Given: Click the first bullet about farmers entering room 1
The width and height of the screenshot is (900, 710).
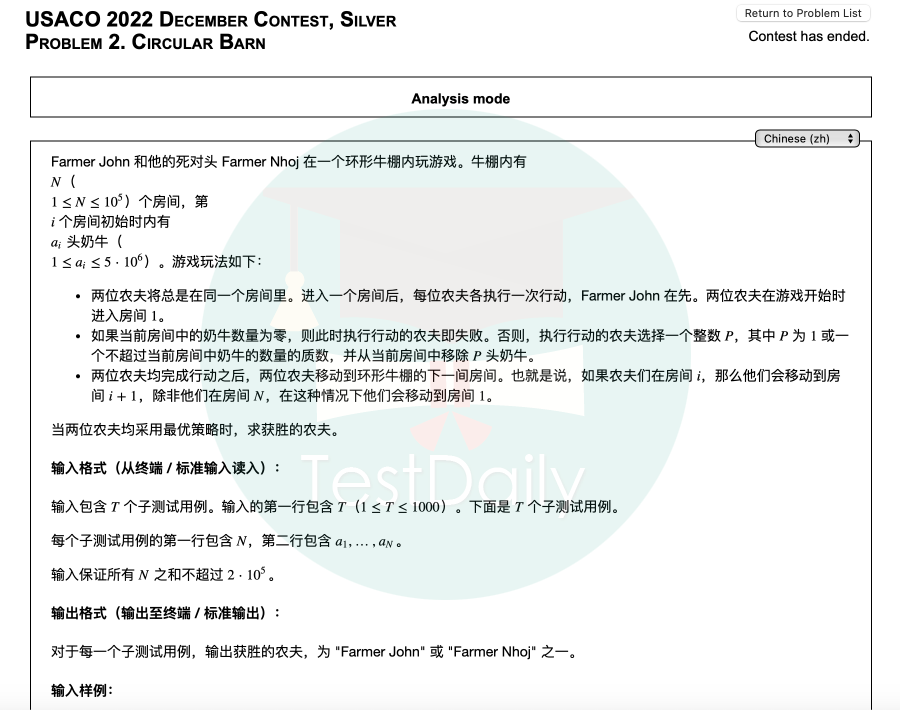Looking at the screenshot, I should coord(468,304).
